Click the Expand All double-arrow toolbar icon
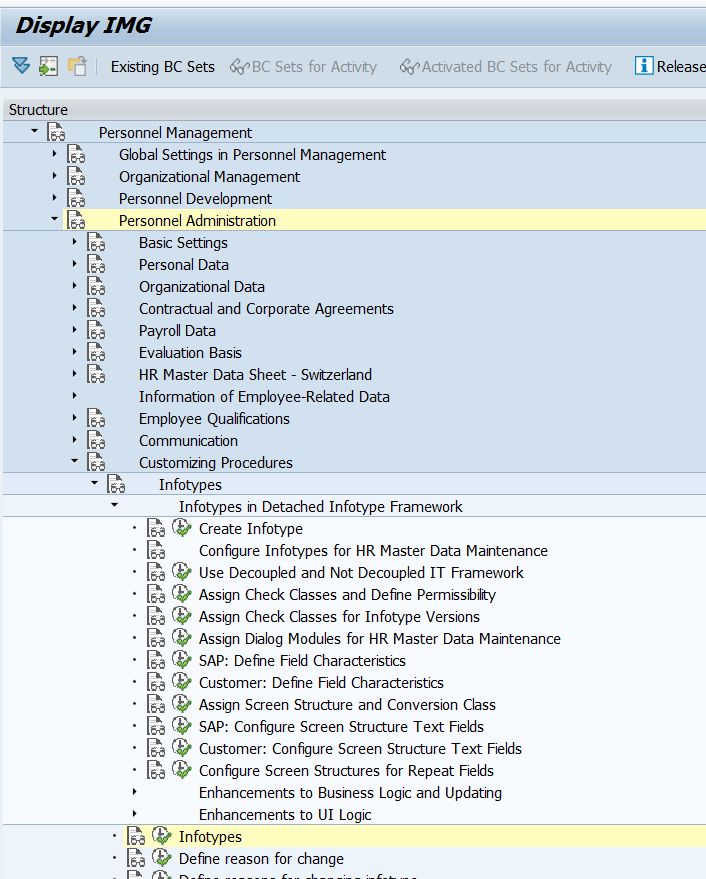 (21, 66)
